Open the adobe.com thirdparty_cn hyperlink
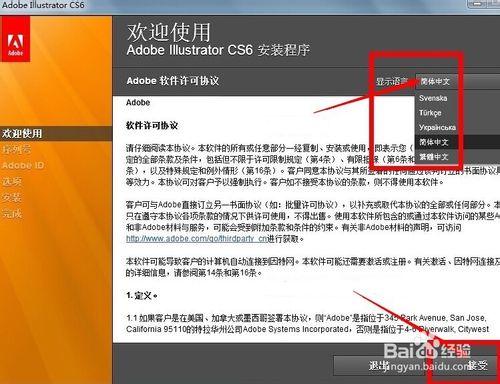The width and height of the screenshot is (500, 384). pos(197,239)
